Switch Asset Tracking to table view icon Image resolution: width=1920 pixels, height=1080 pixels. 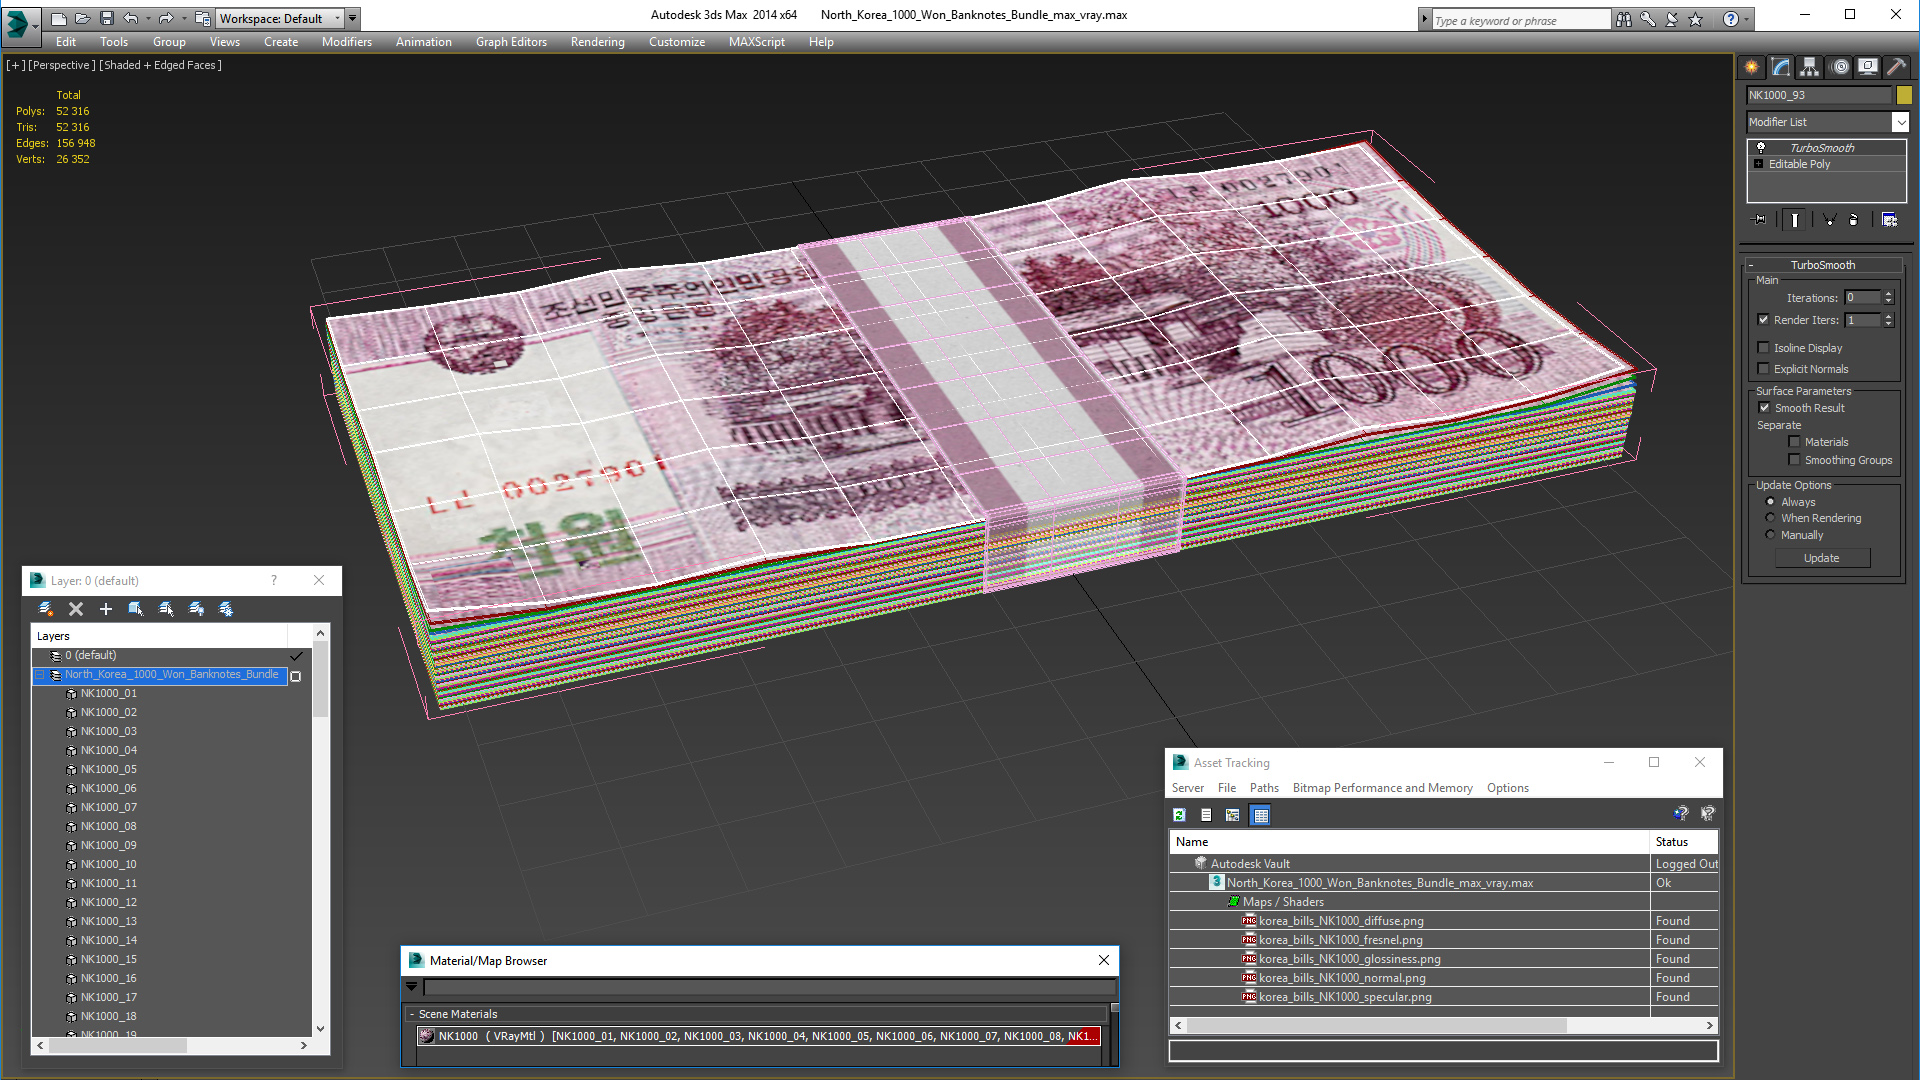coord(1261,815)
